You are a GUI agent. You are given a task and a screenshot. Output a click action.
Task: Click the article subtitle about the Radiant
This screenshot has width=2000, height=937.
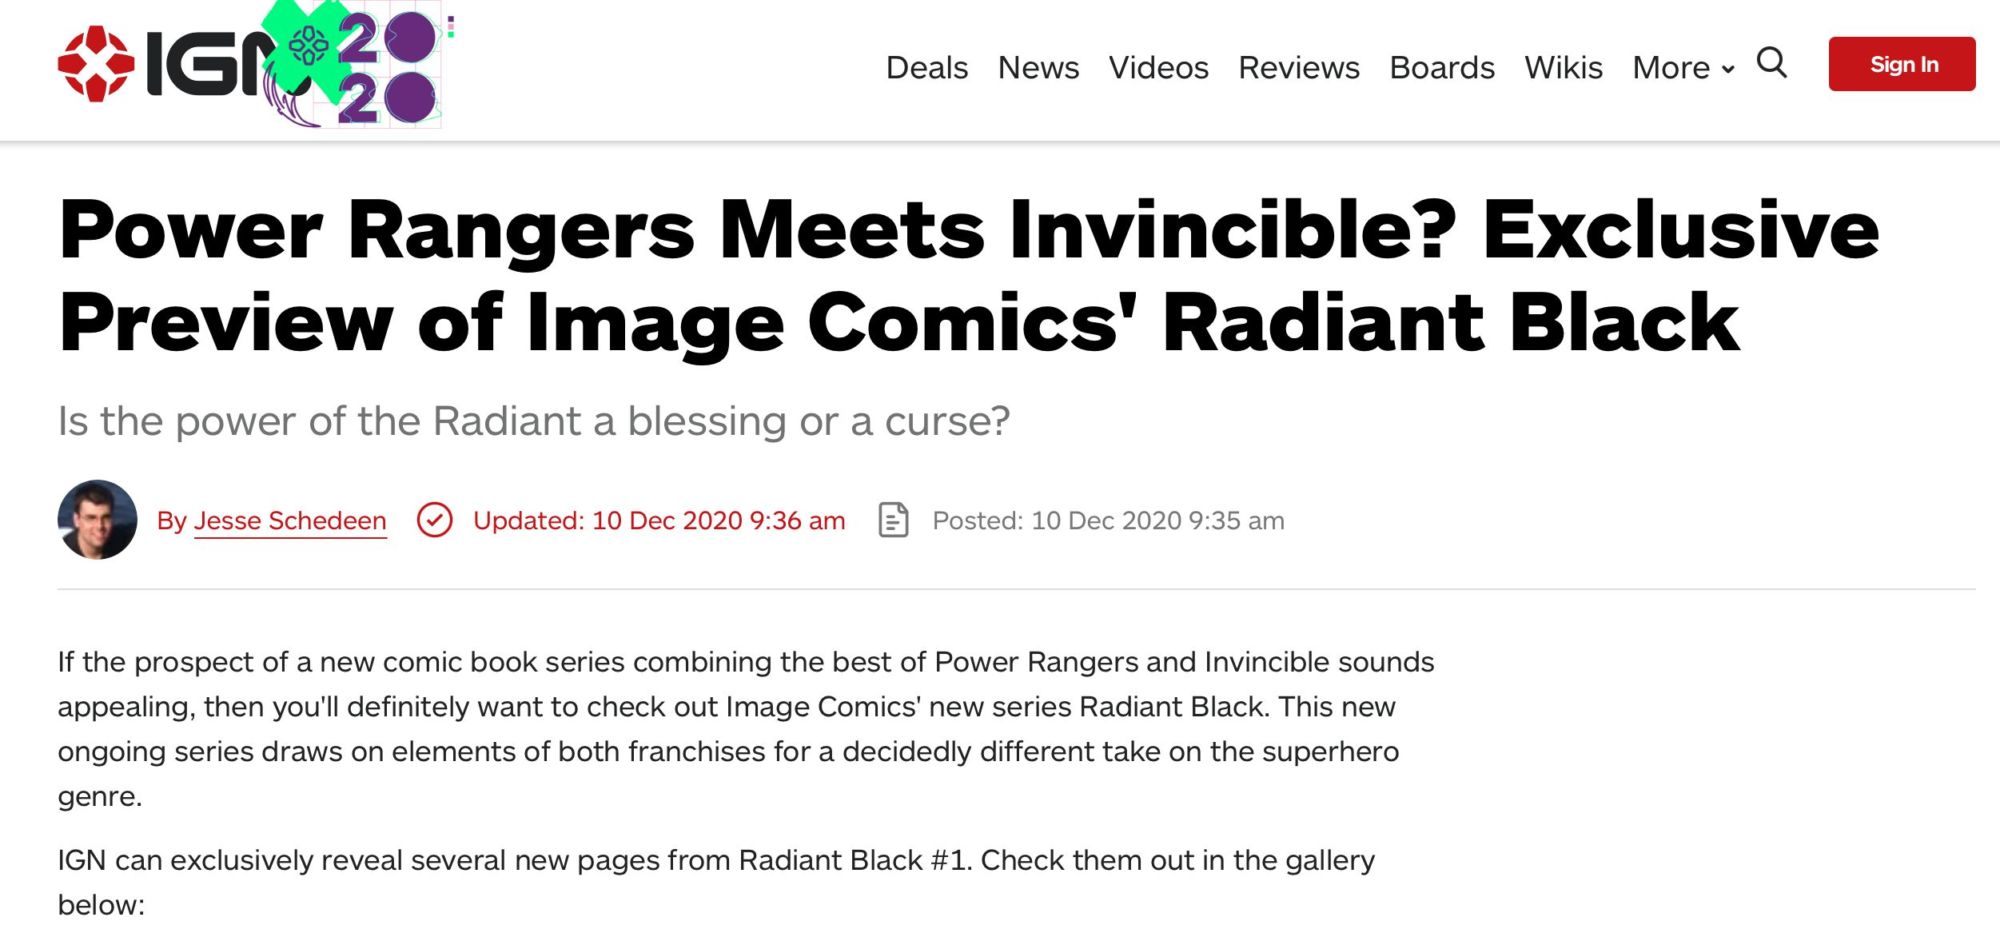pyautogui.click(x=533, y=421)
